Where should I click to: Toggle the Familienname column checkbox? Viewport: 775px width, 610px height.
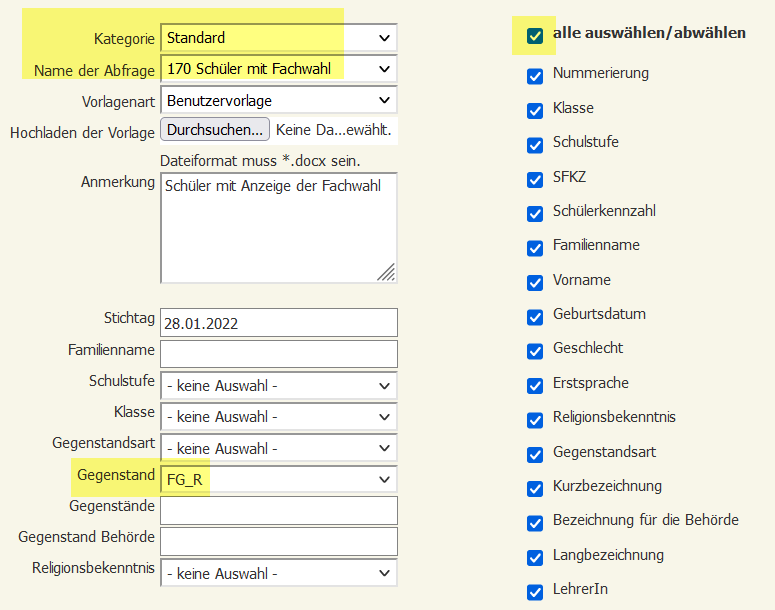(535, 248)
